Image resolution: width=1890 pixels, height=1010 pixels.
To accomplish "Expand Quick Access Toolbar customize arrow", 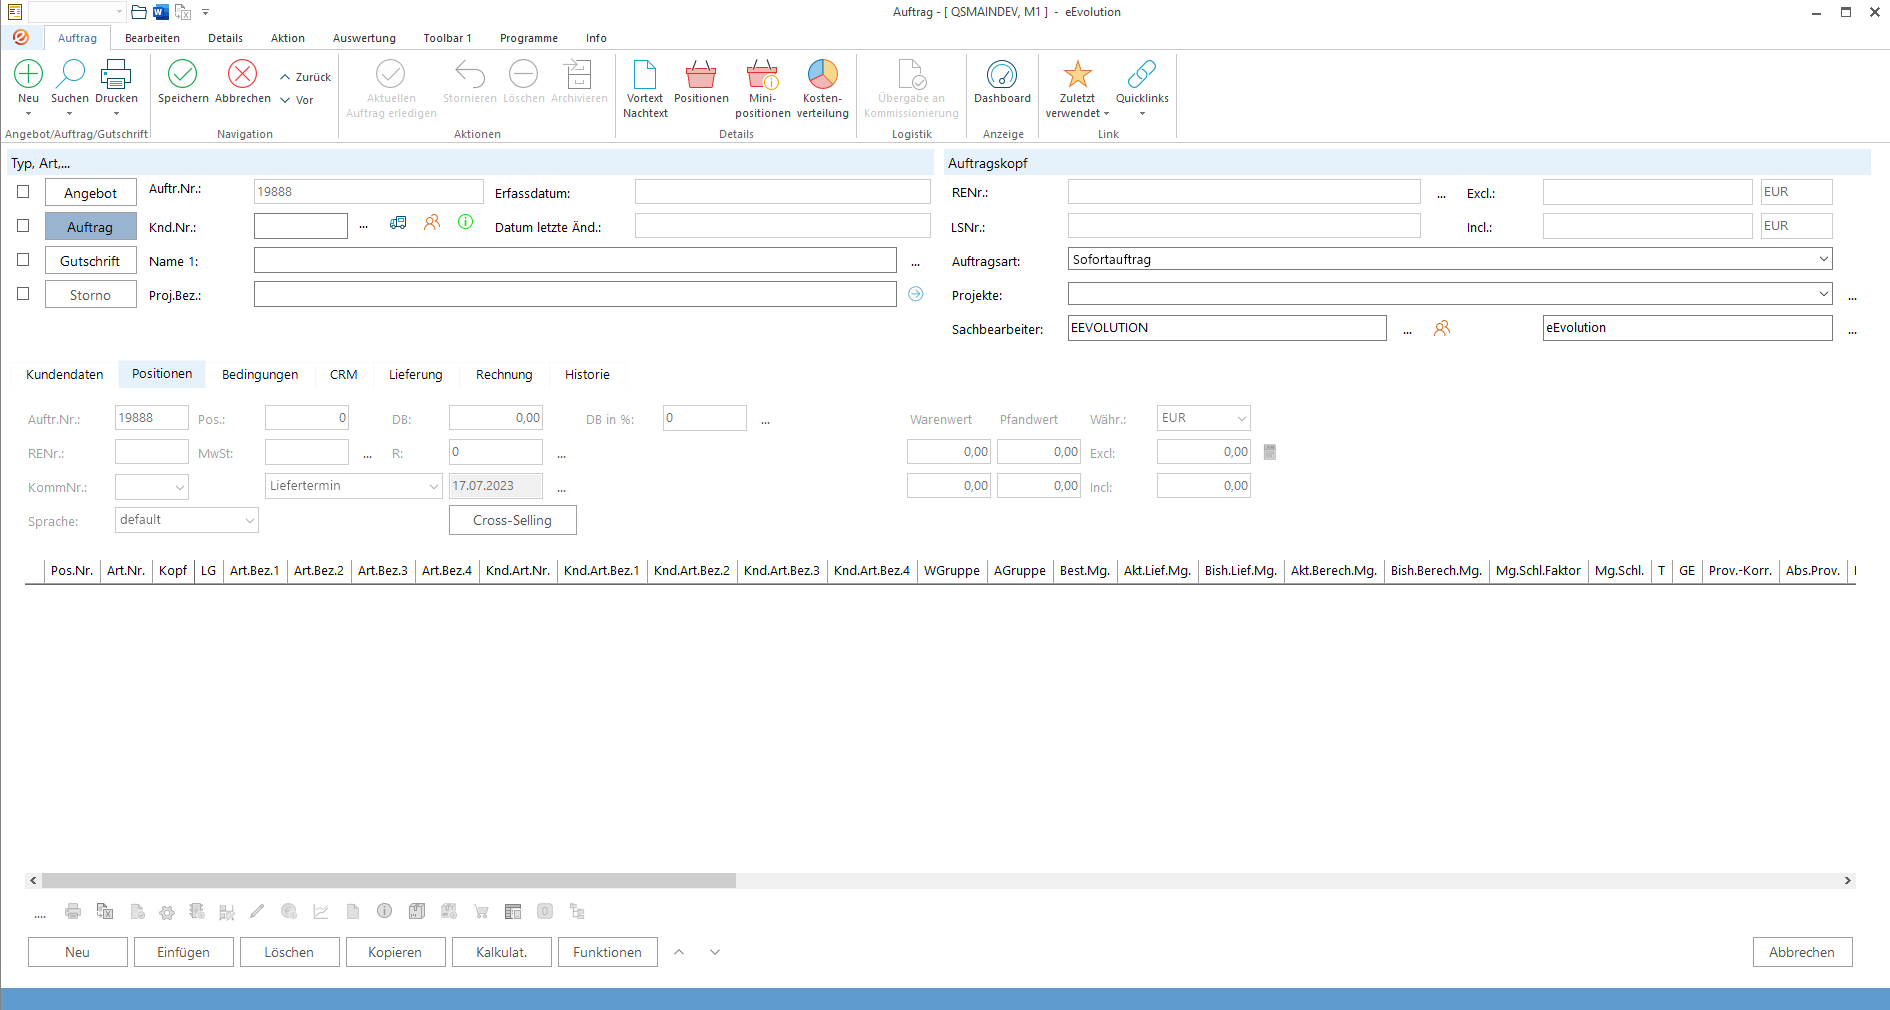I will tap(205, 12).
